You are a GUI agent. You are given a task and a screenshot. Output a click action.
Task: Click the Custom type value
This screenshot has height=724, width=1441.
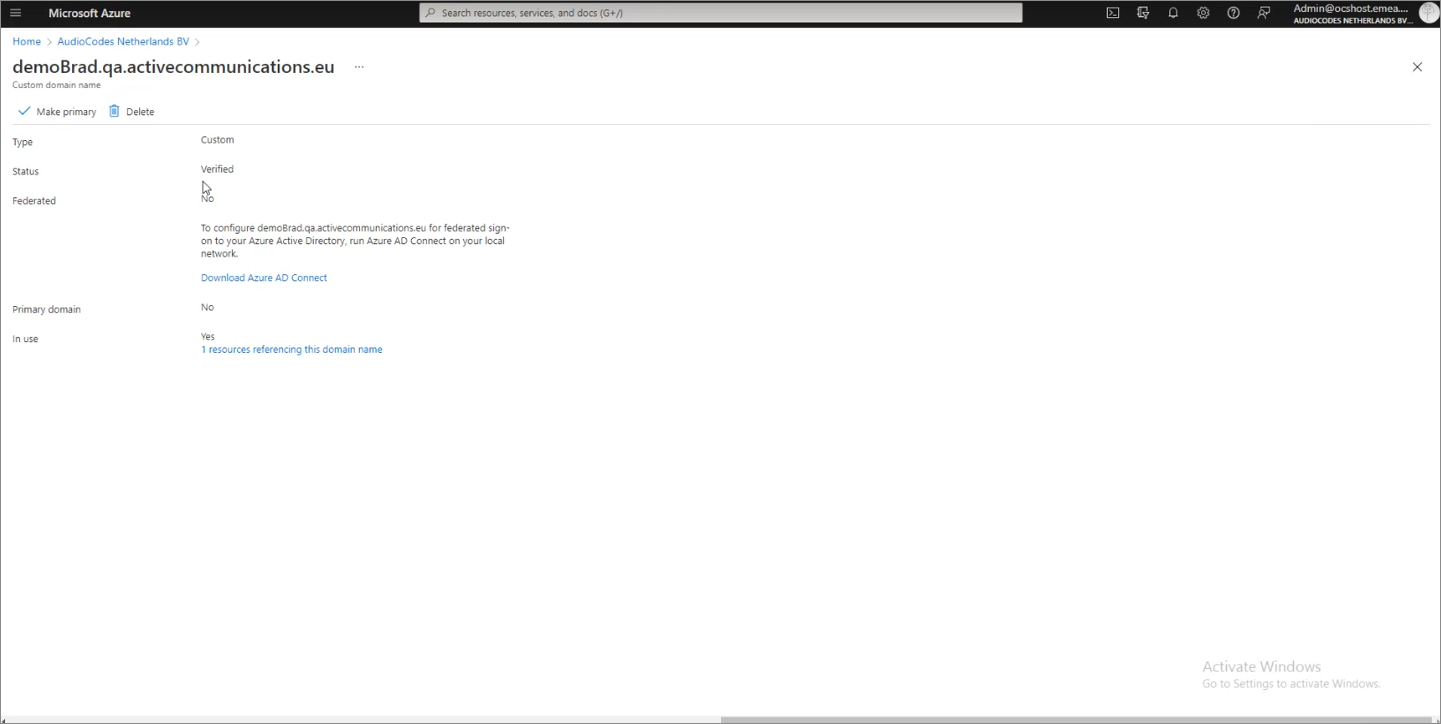point(217,140)
